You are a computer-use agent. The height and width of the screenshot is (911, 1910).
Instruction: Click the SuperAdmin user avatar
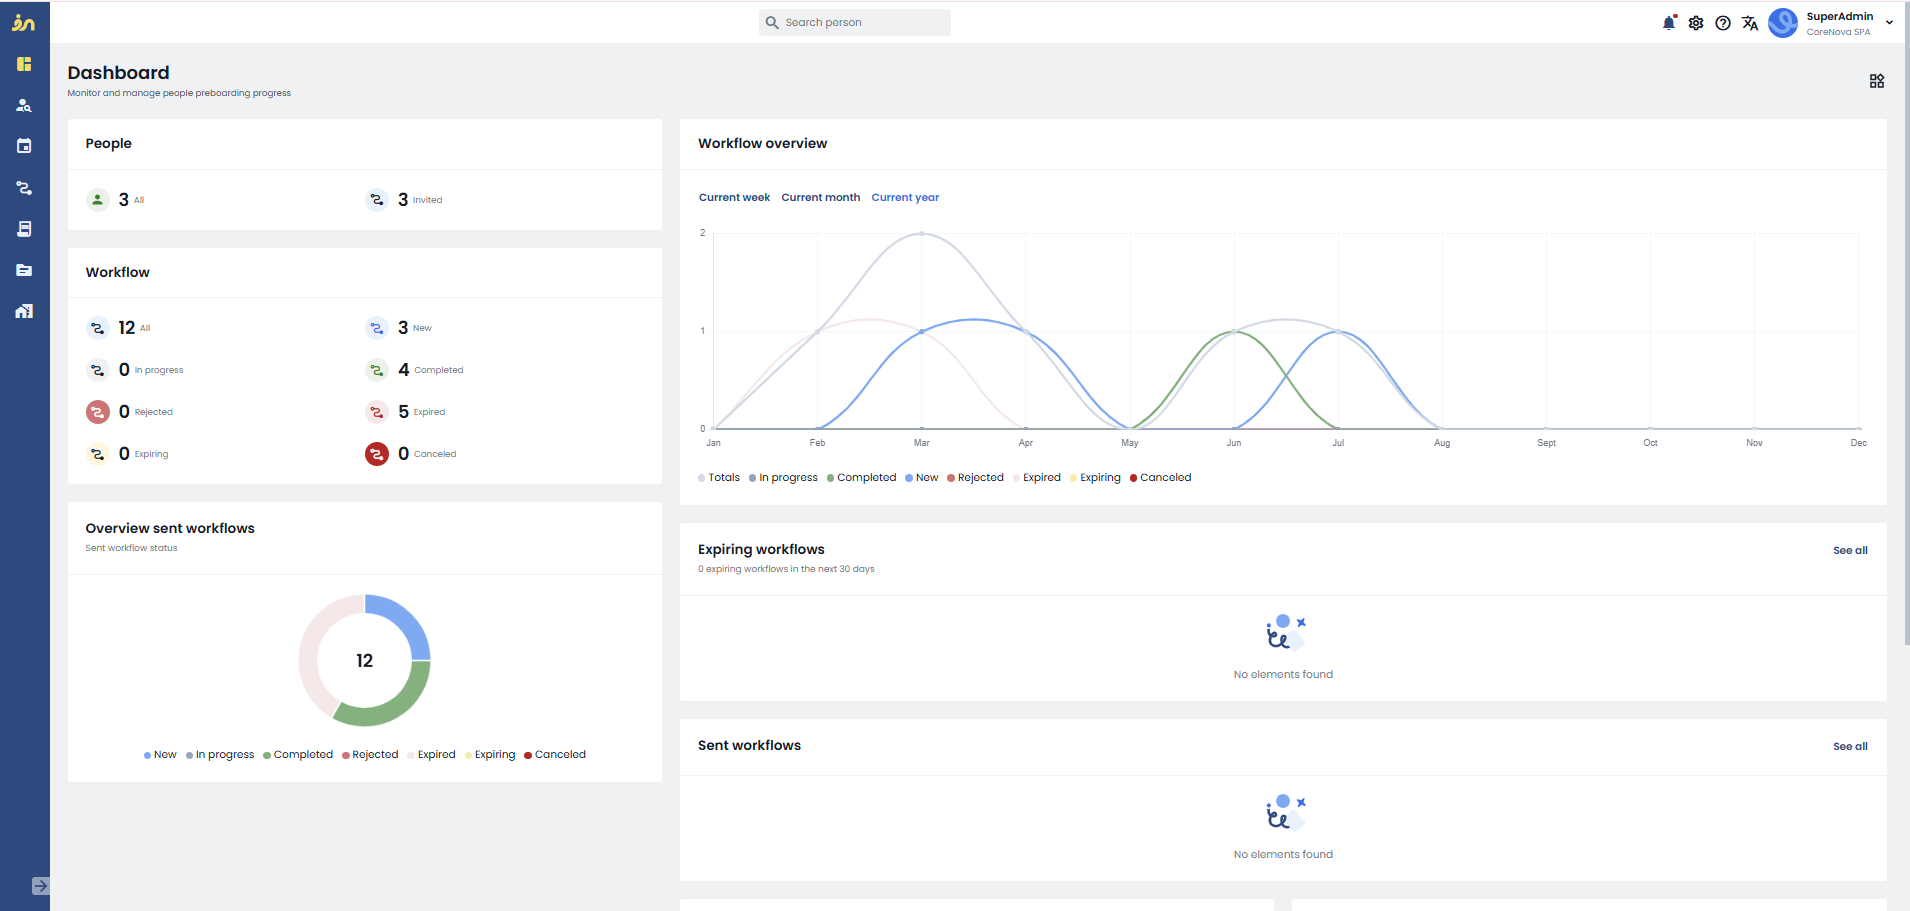[1783, 22]
